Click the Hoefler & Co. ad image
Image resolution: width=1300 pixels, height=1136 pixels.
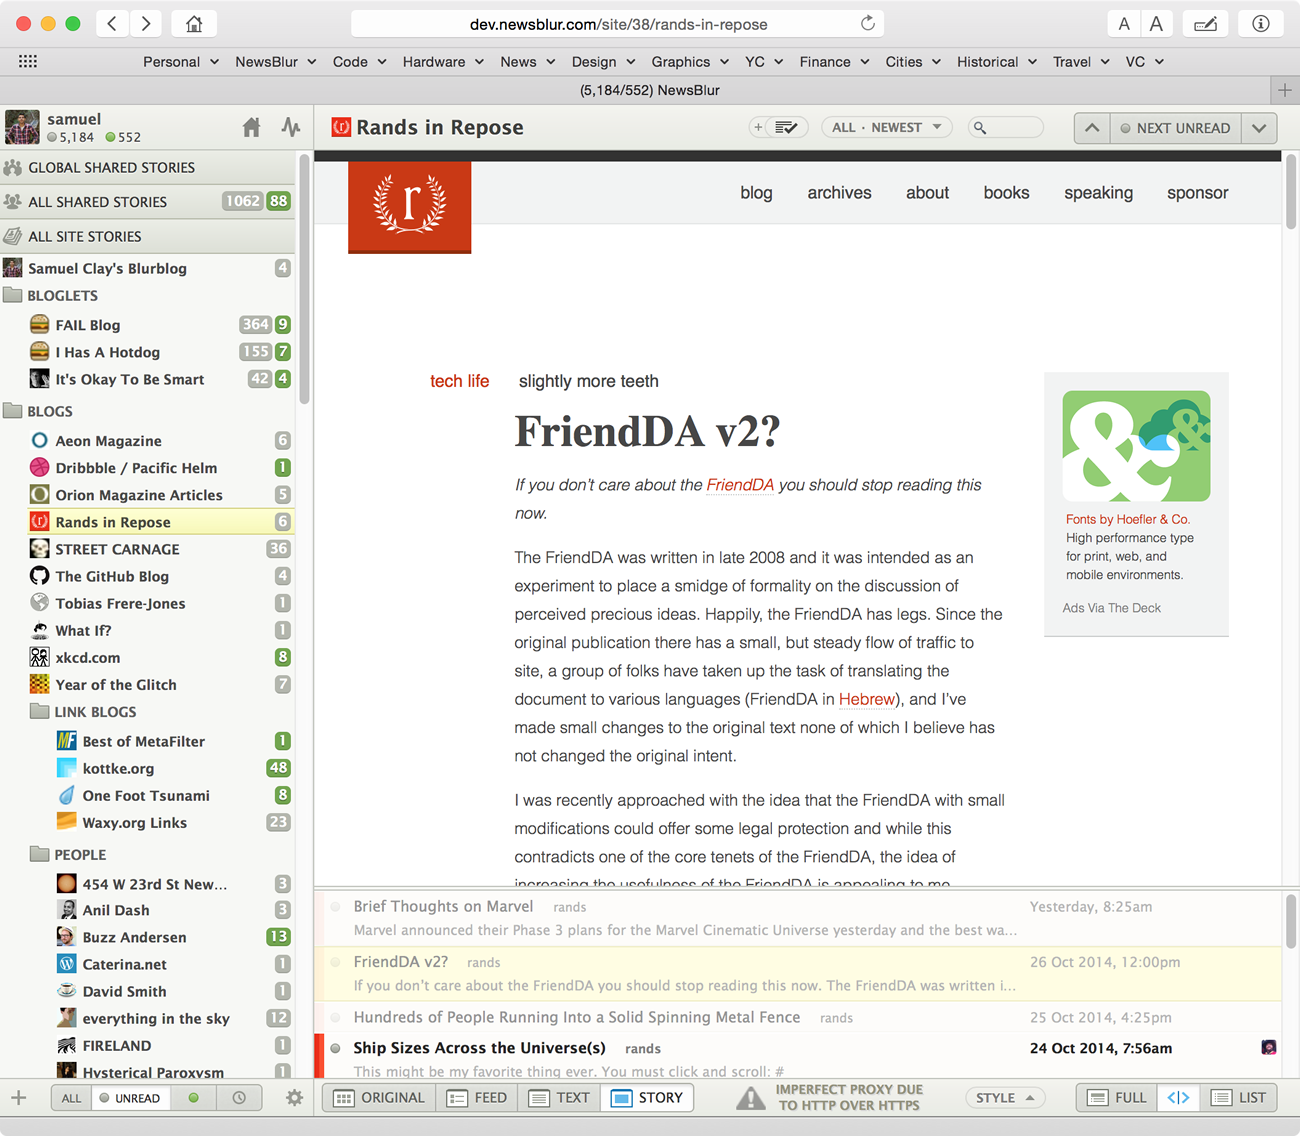(1136, 446)
